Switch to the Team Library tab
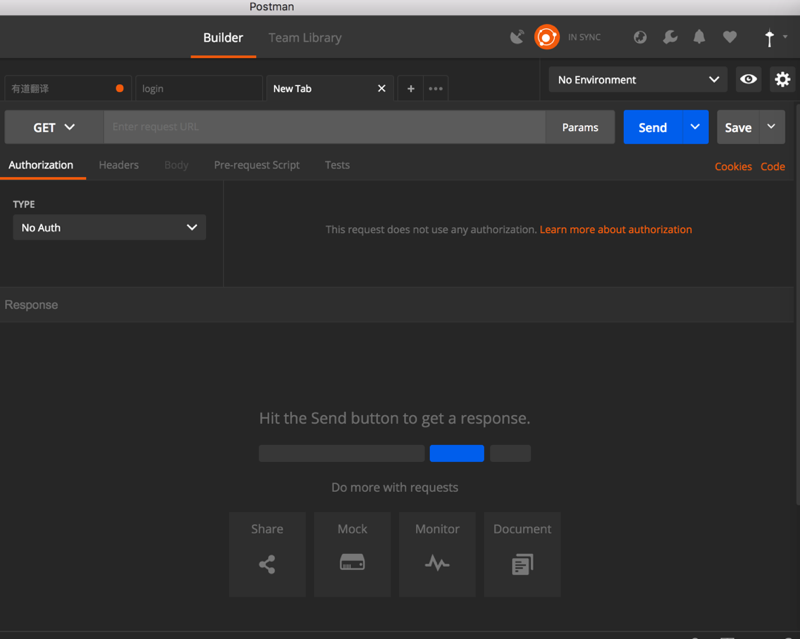 [x=305, y=38]
